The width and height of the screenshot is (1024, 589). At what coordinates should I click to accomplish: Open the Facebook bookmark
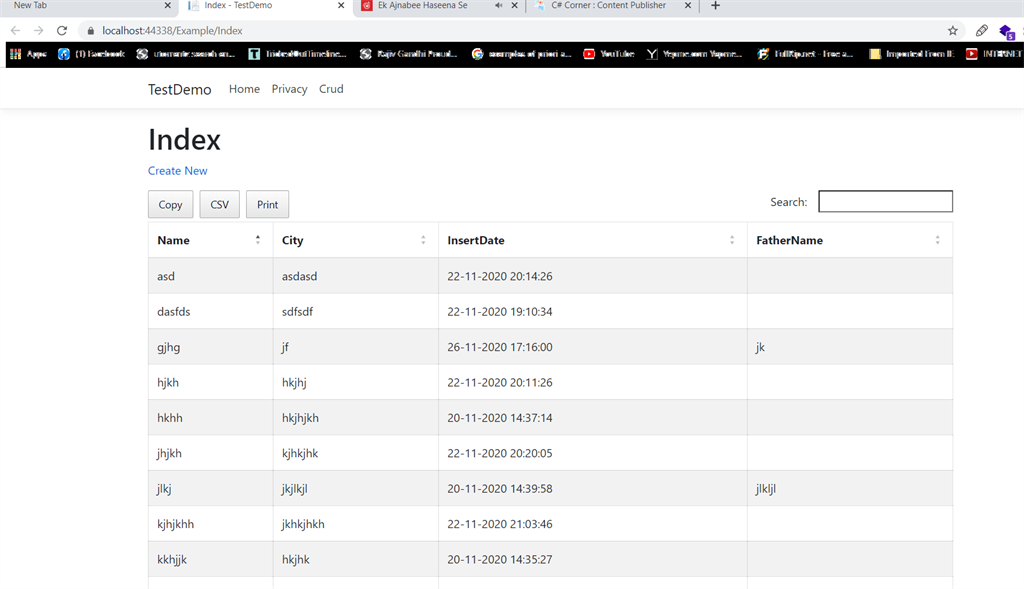click(91, 54)
